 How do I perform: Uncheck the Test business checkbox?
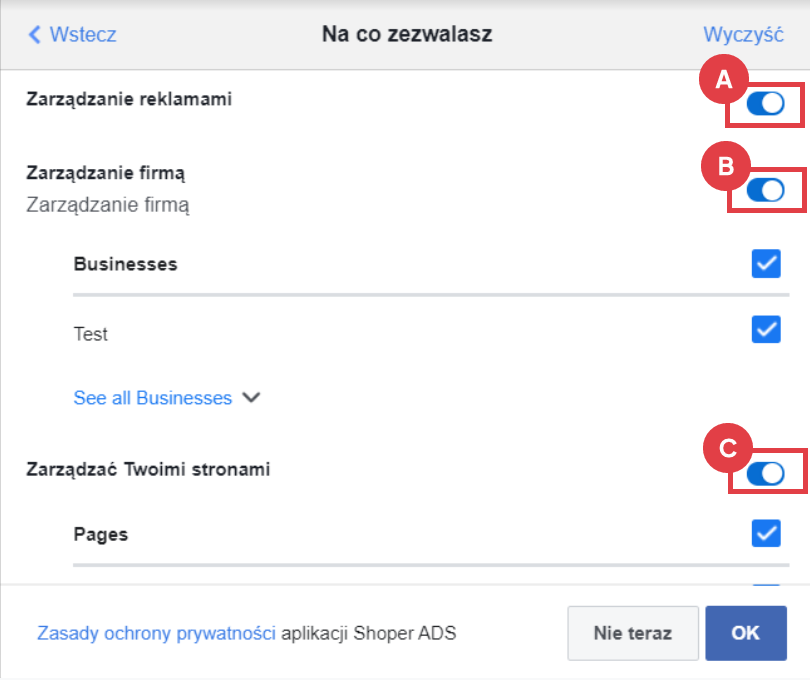pyautogui.click(x=766, y=329)
